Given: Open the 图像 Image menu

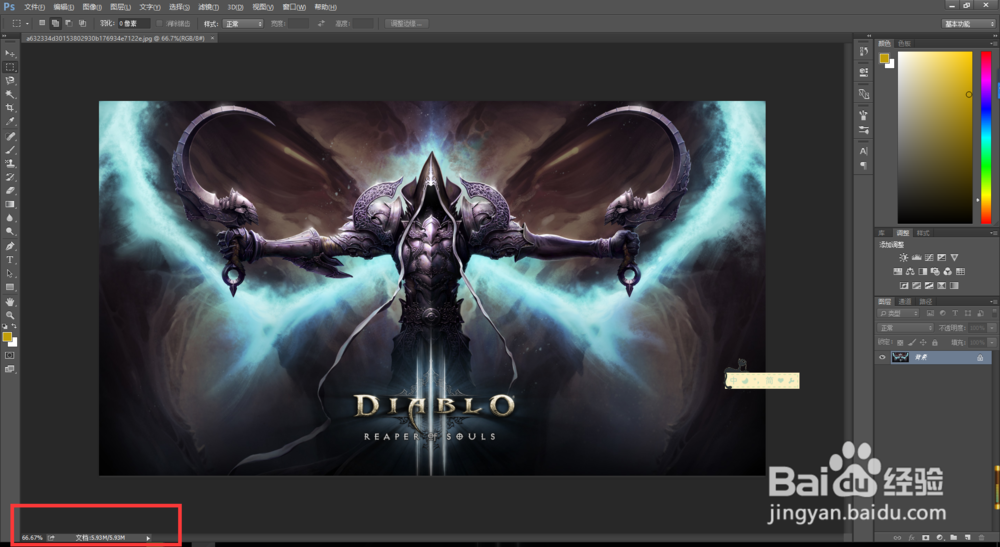Looking at the screenshot, I should [92, 7].
